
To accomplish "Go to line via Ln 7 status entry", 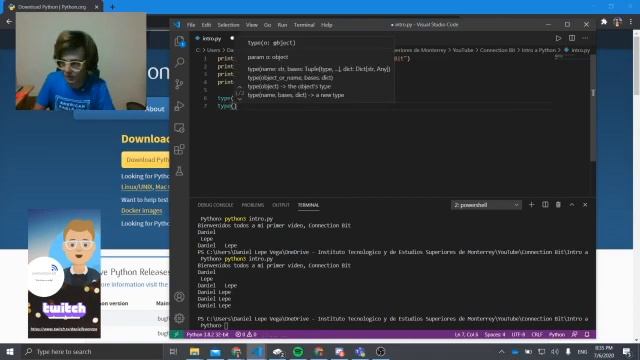I will [x=466, y=334].
